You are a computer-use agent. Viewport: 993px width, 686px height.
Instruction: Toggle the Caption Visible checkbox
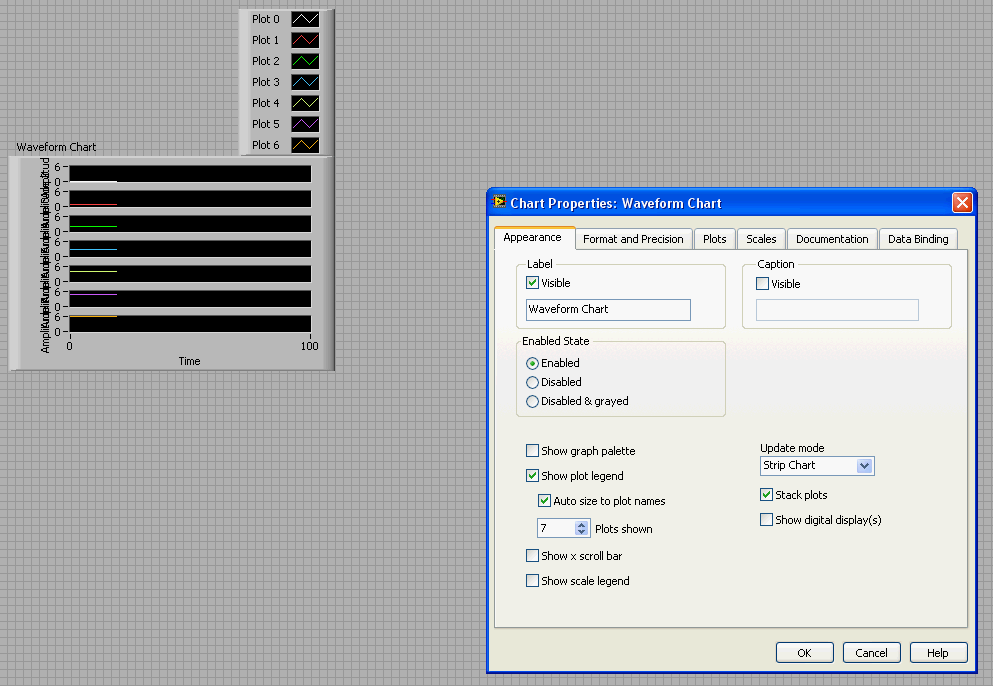tap(763, 284)
